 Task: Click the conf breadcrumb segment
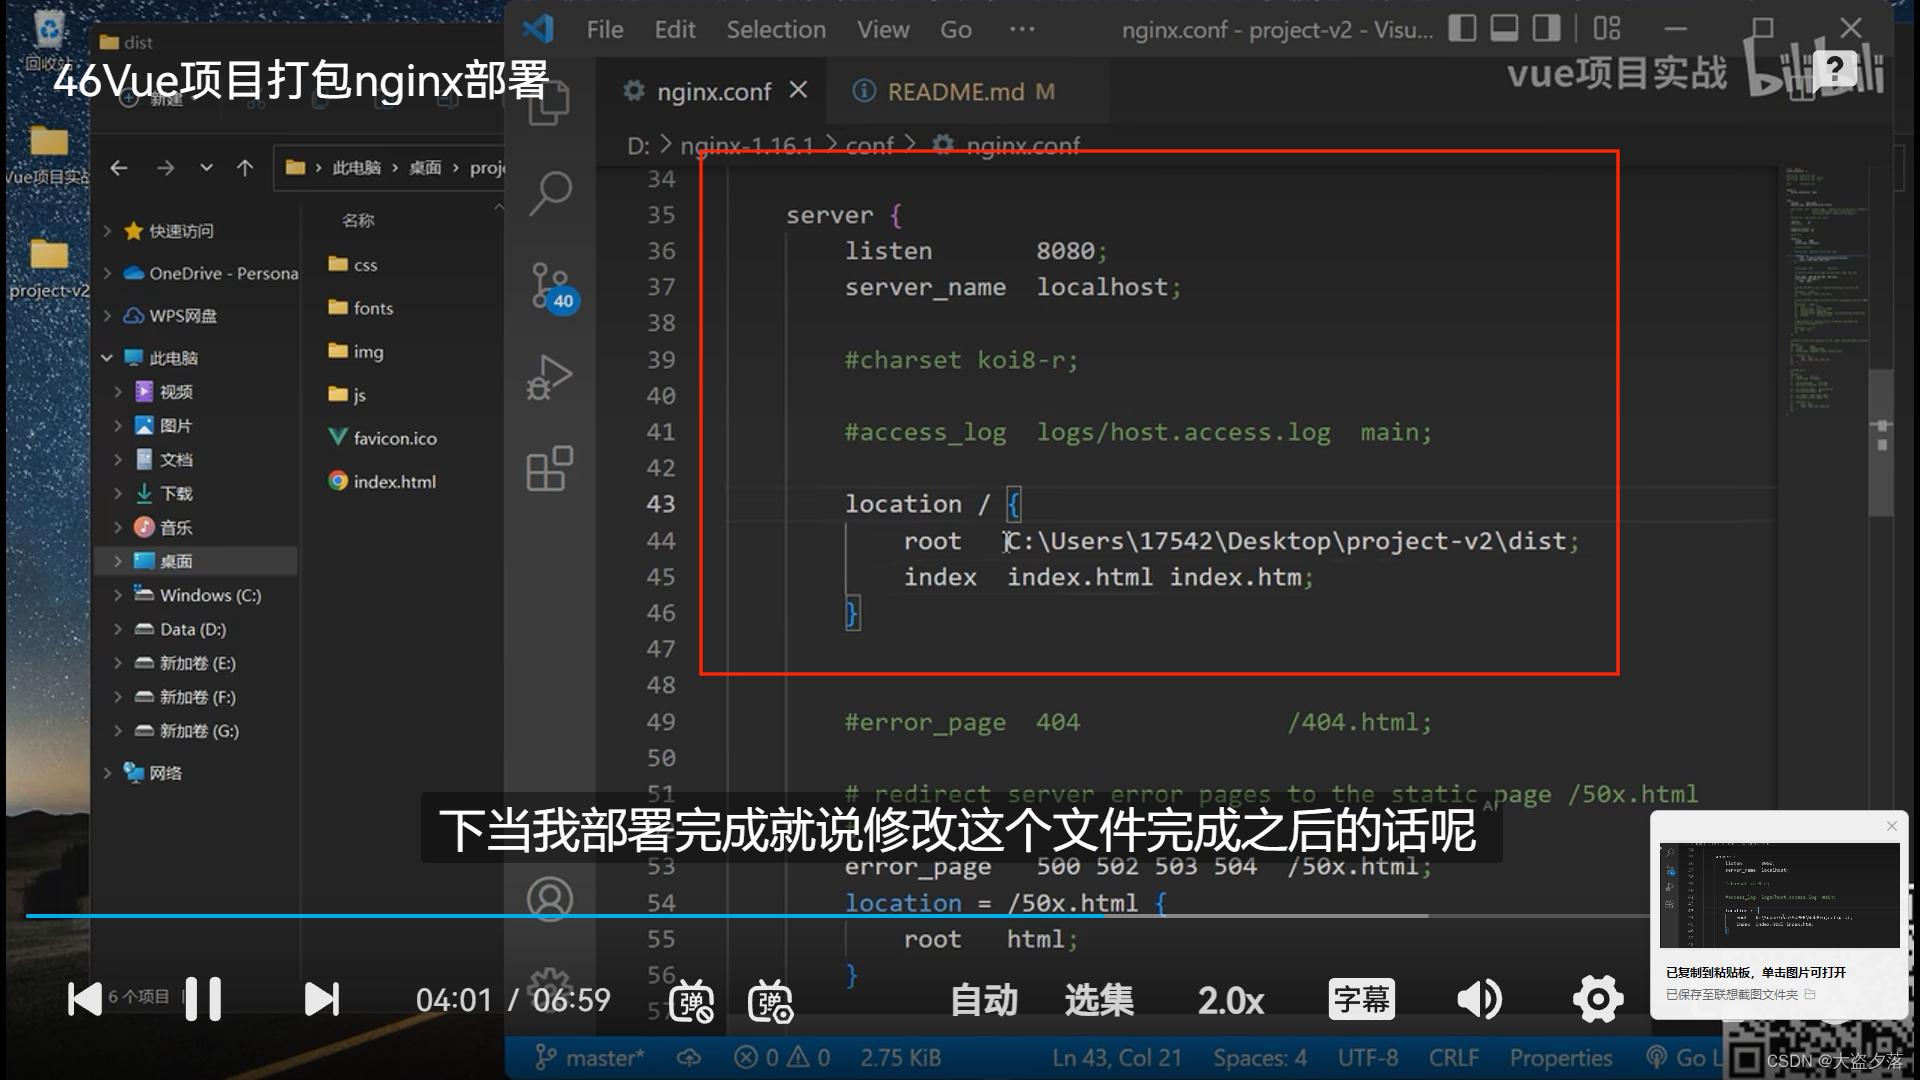pos(869,146)
